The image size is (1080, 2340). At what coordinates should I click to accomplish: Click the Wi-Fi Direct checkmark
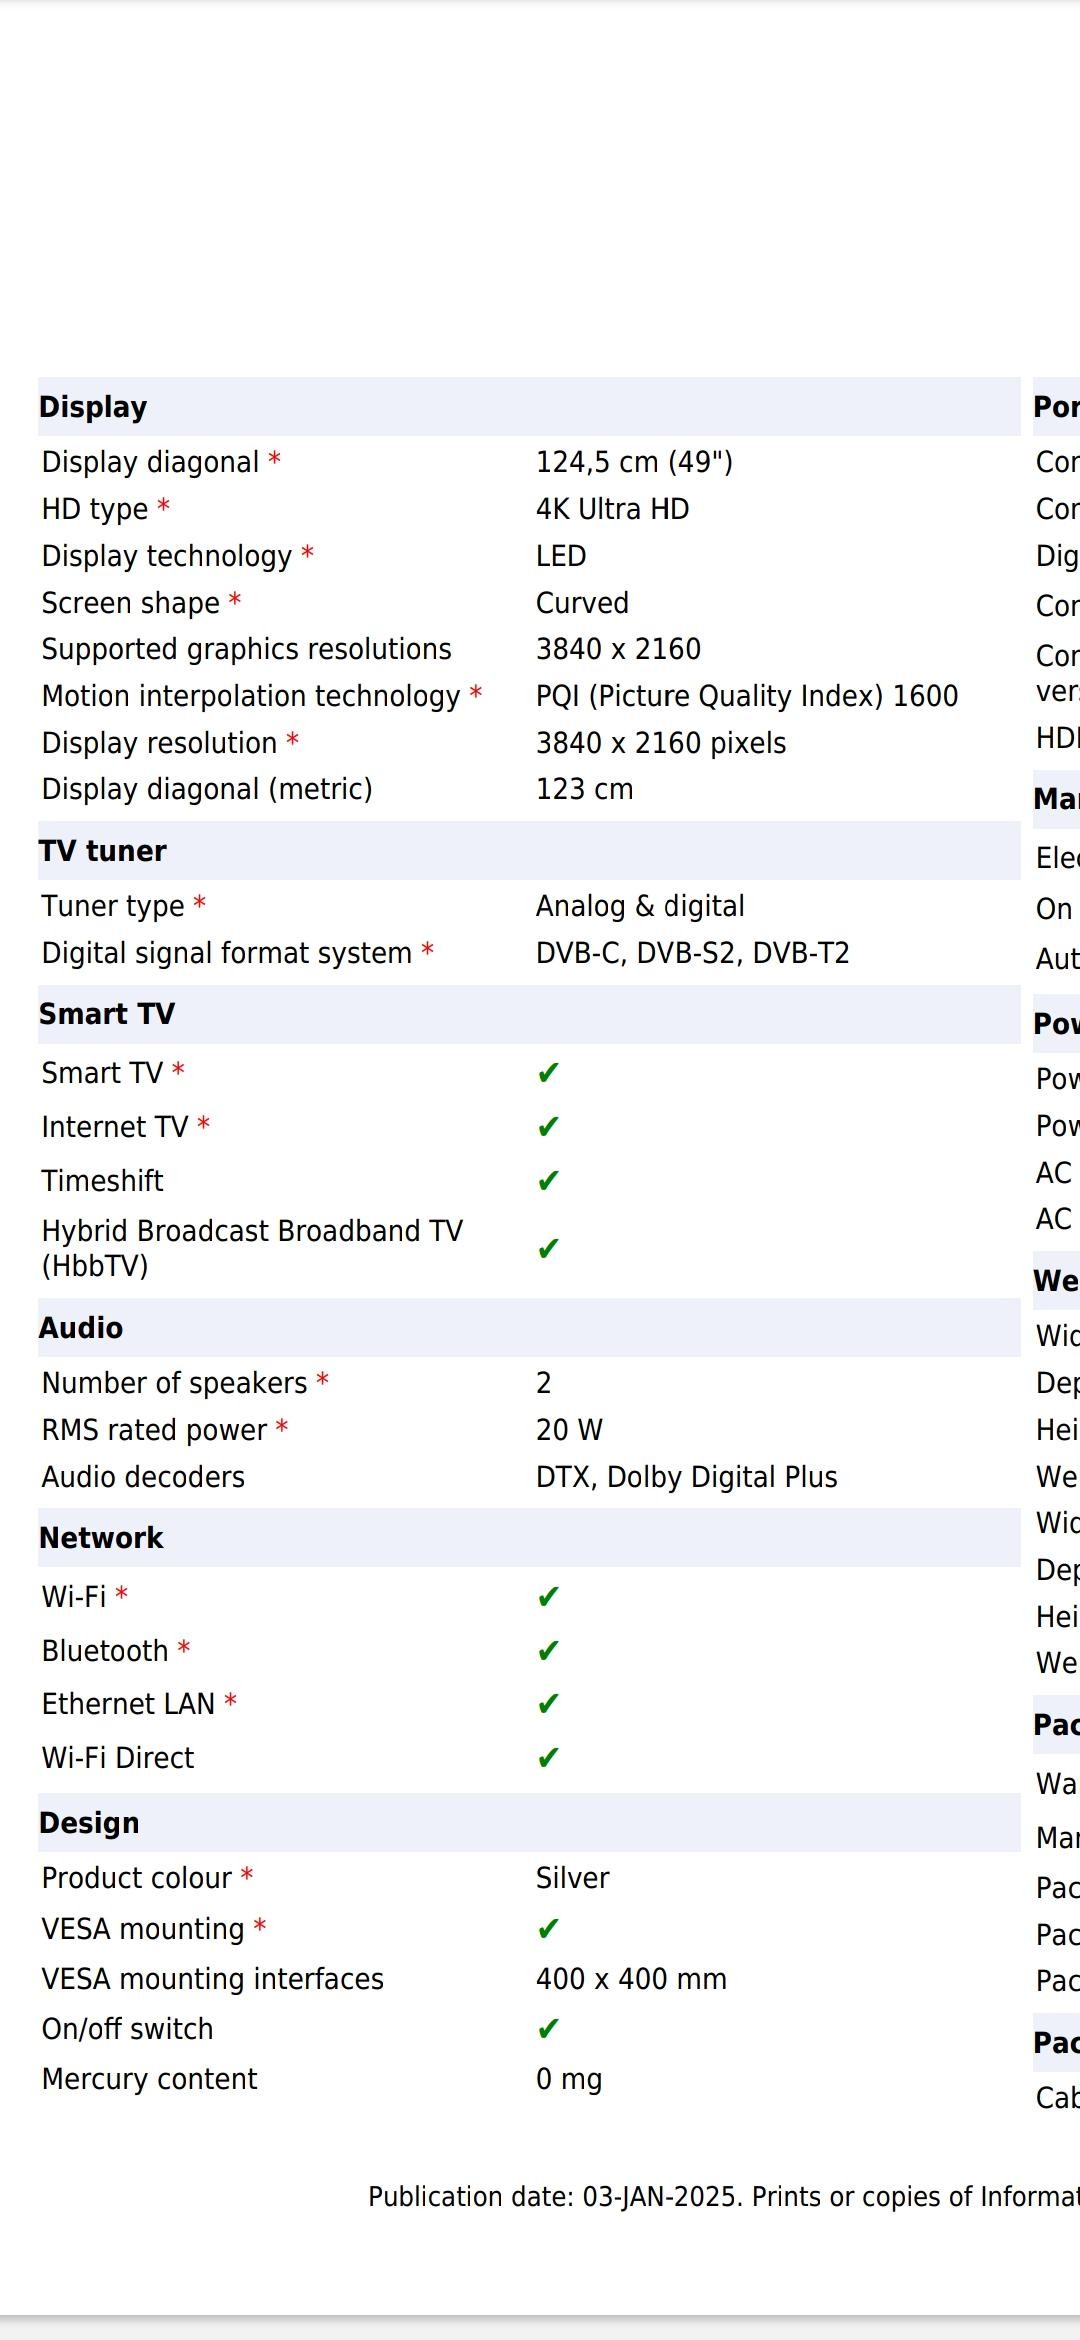[548, 1758]
